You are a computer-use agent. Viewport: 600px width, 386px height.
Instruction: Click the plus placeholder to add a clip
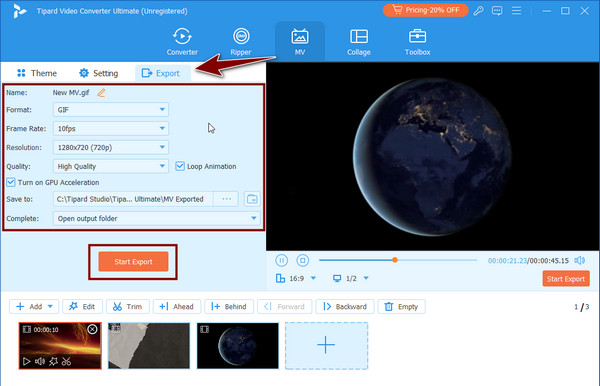pos(326,345)
